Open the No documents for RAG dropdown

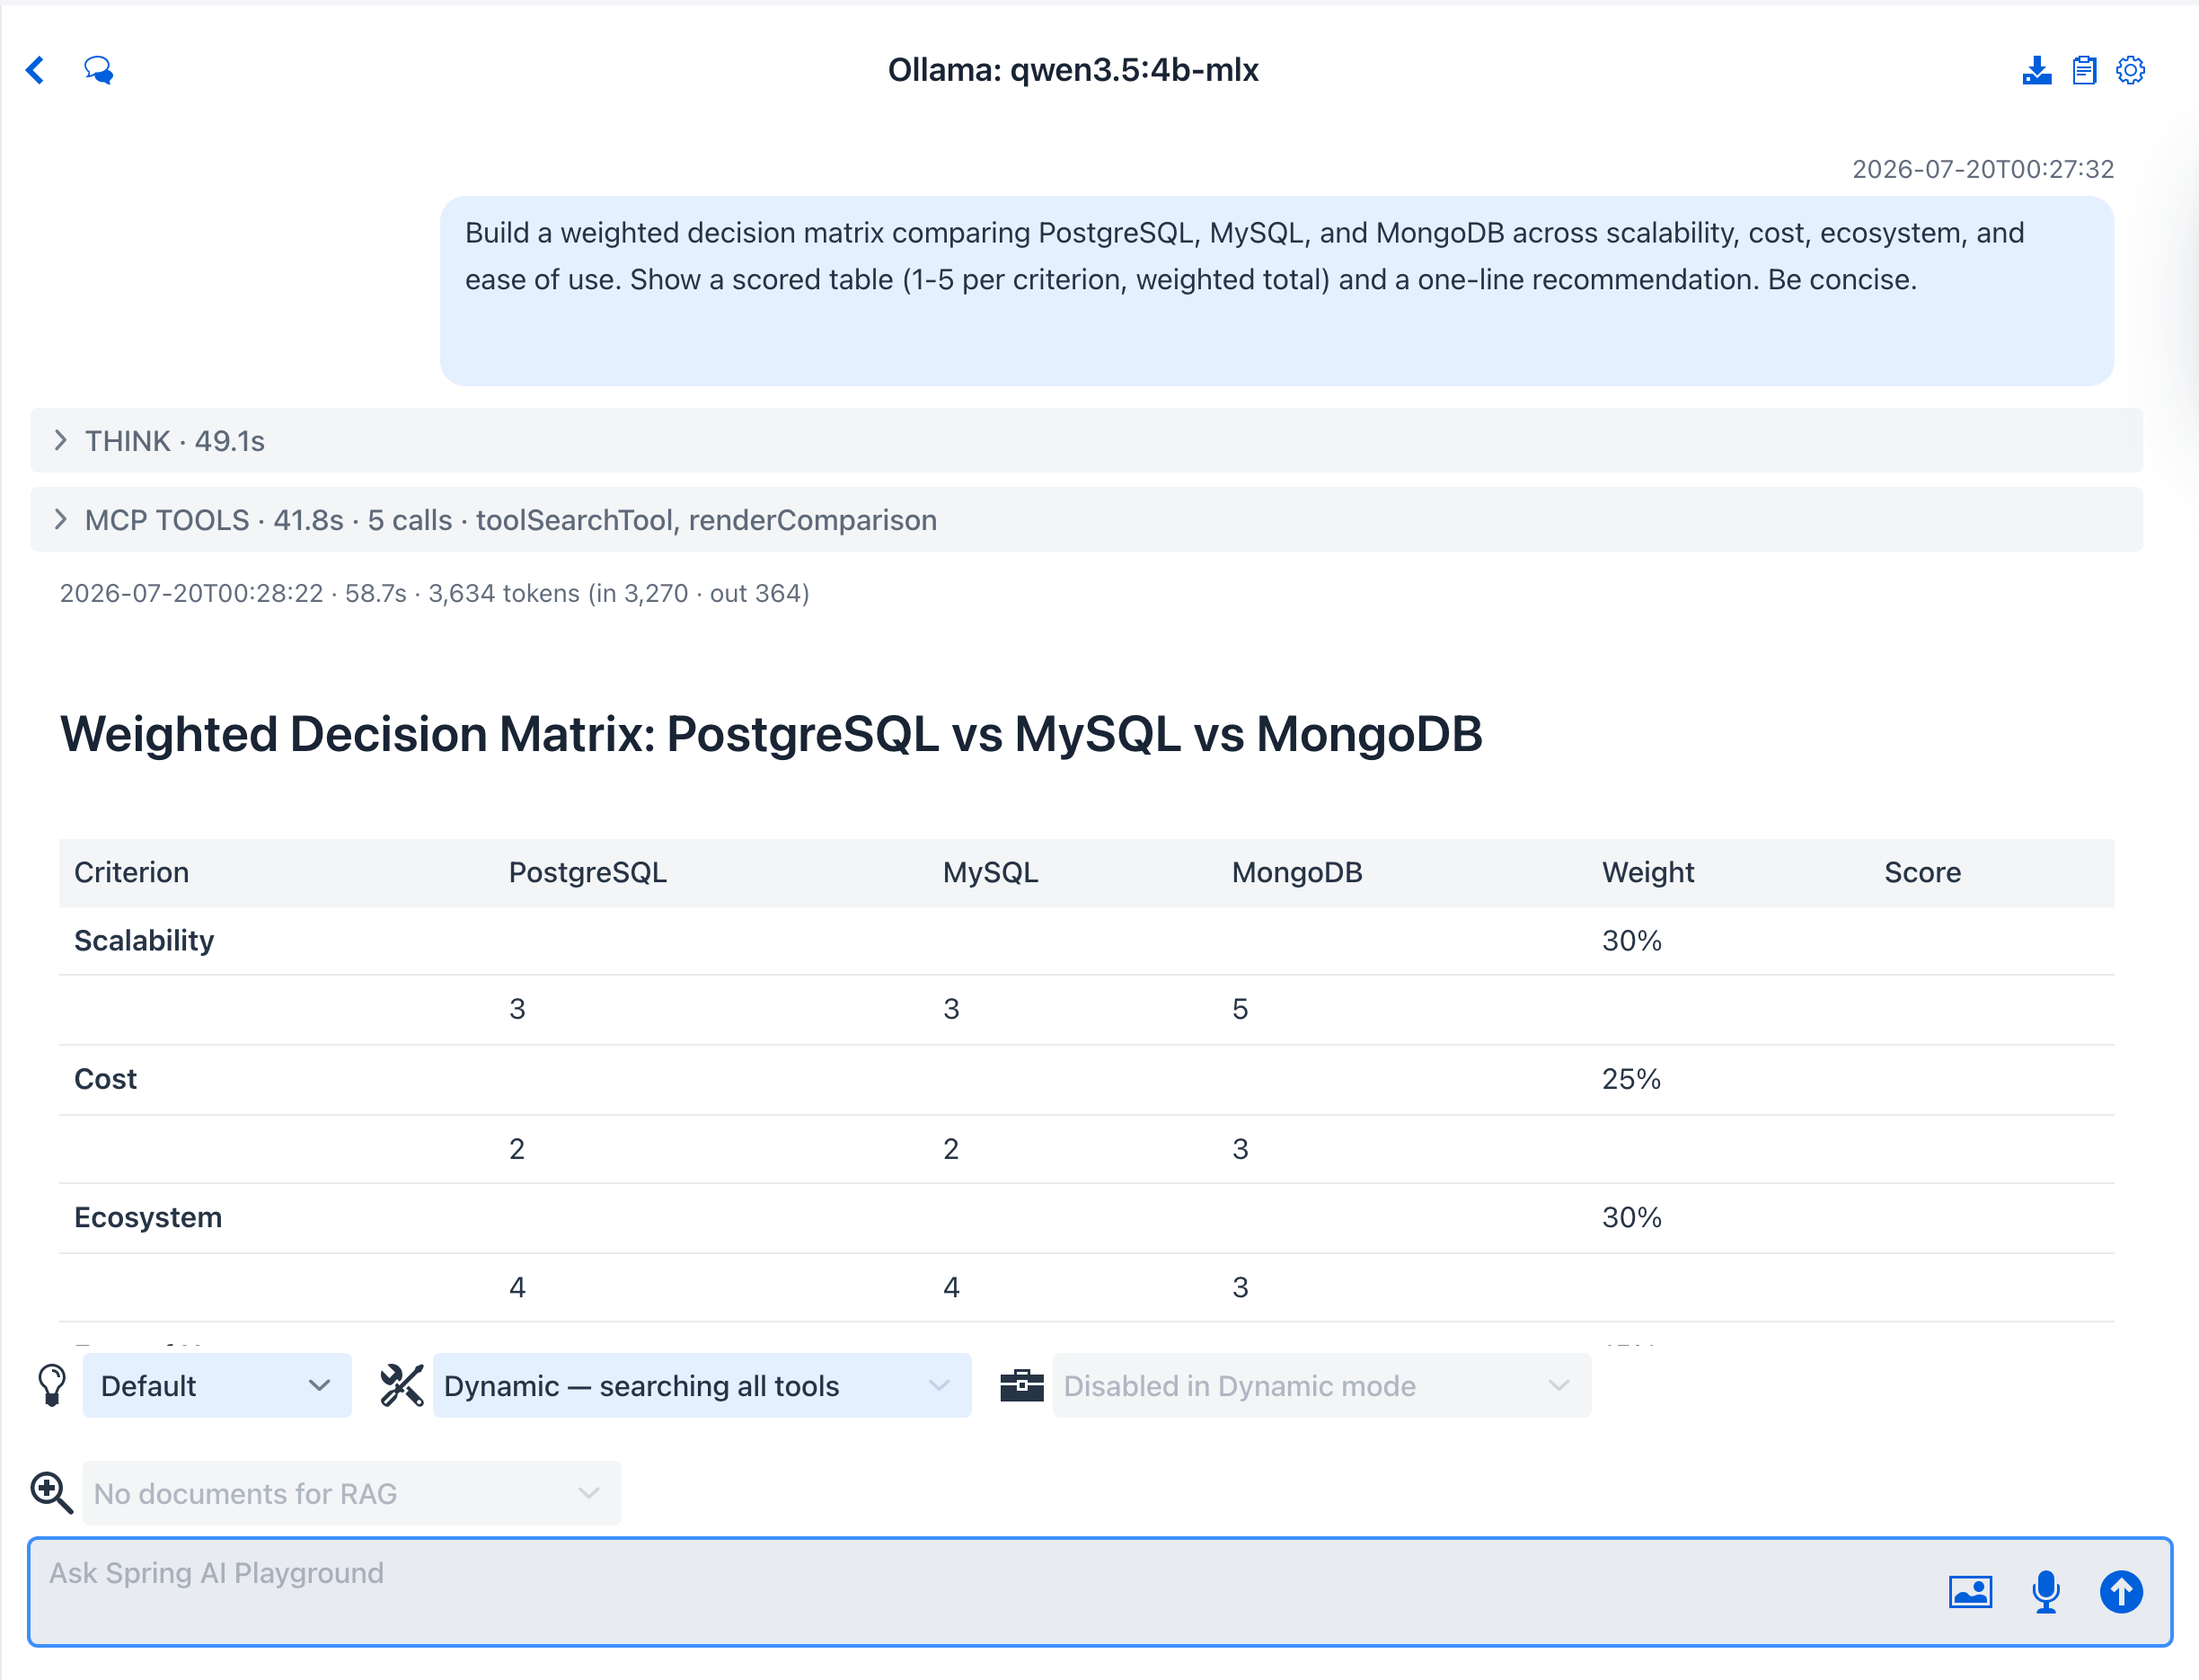352,1492
